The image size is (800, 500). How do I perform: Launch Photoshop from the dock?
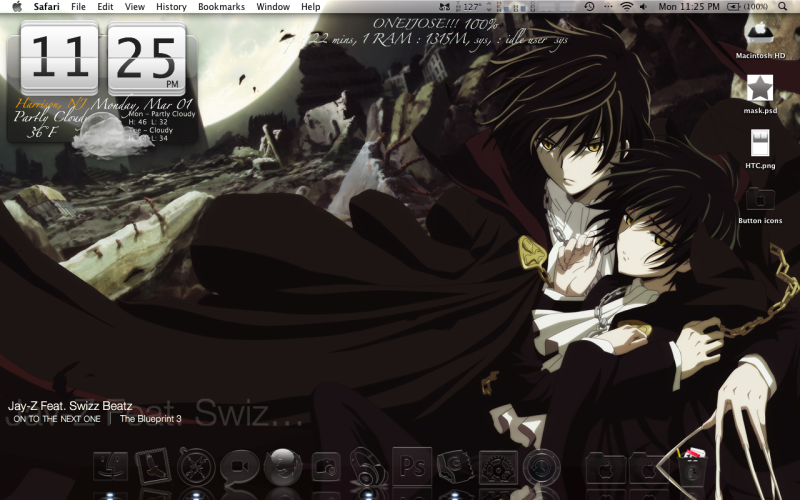click(412, 465)
